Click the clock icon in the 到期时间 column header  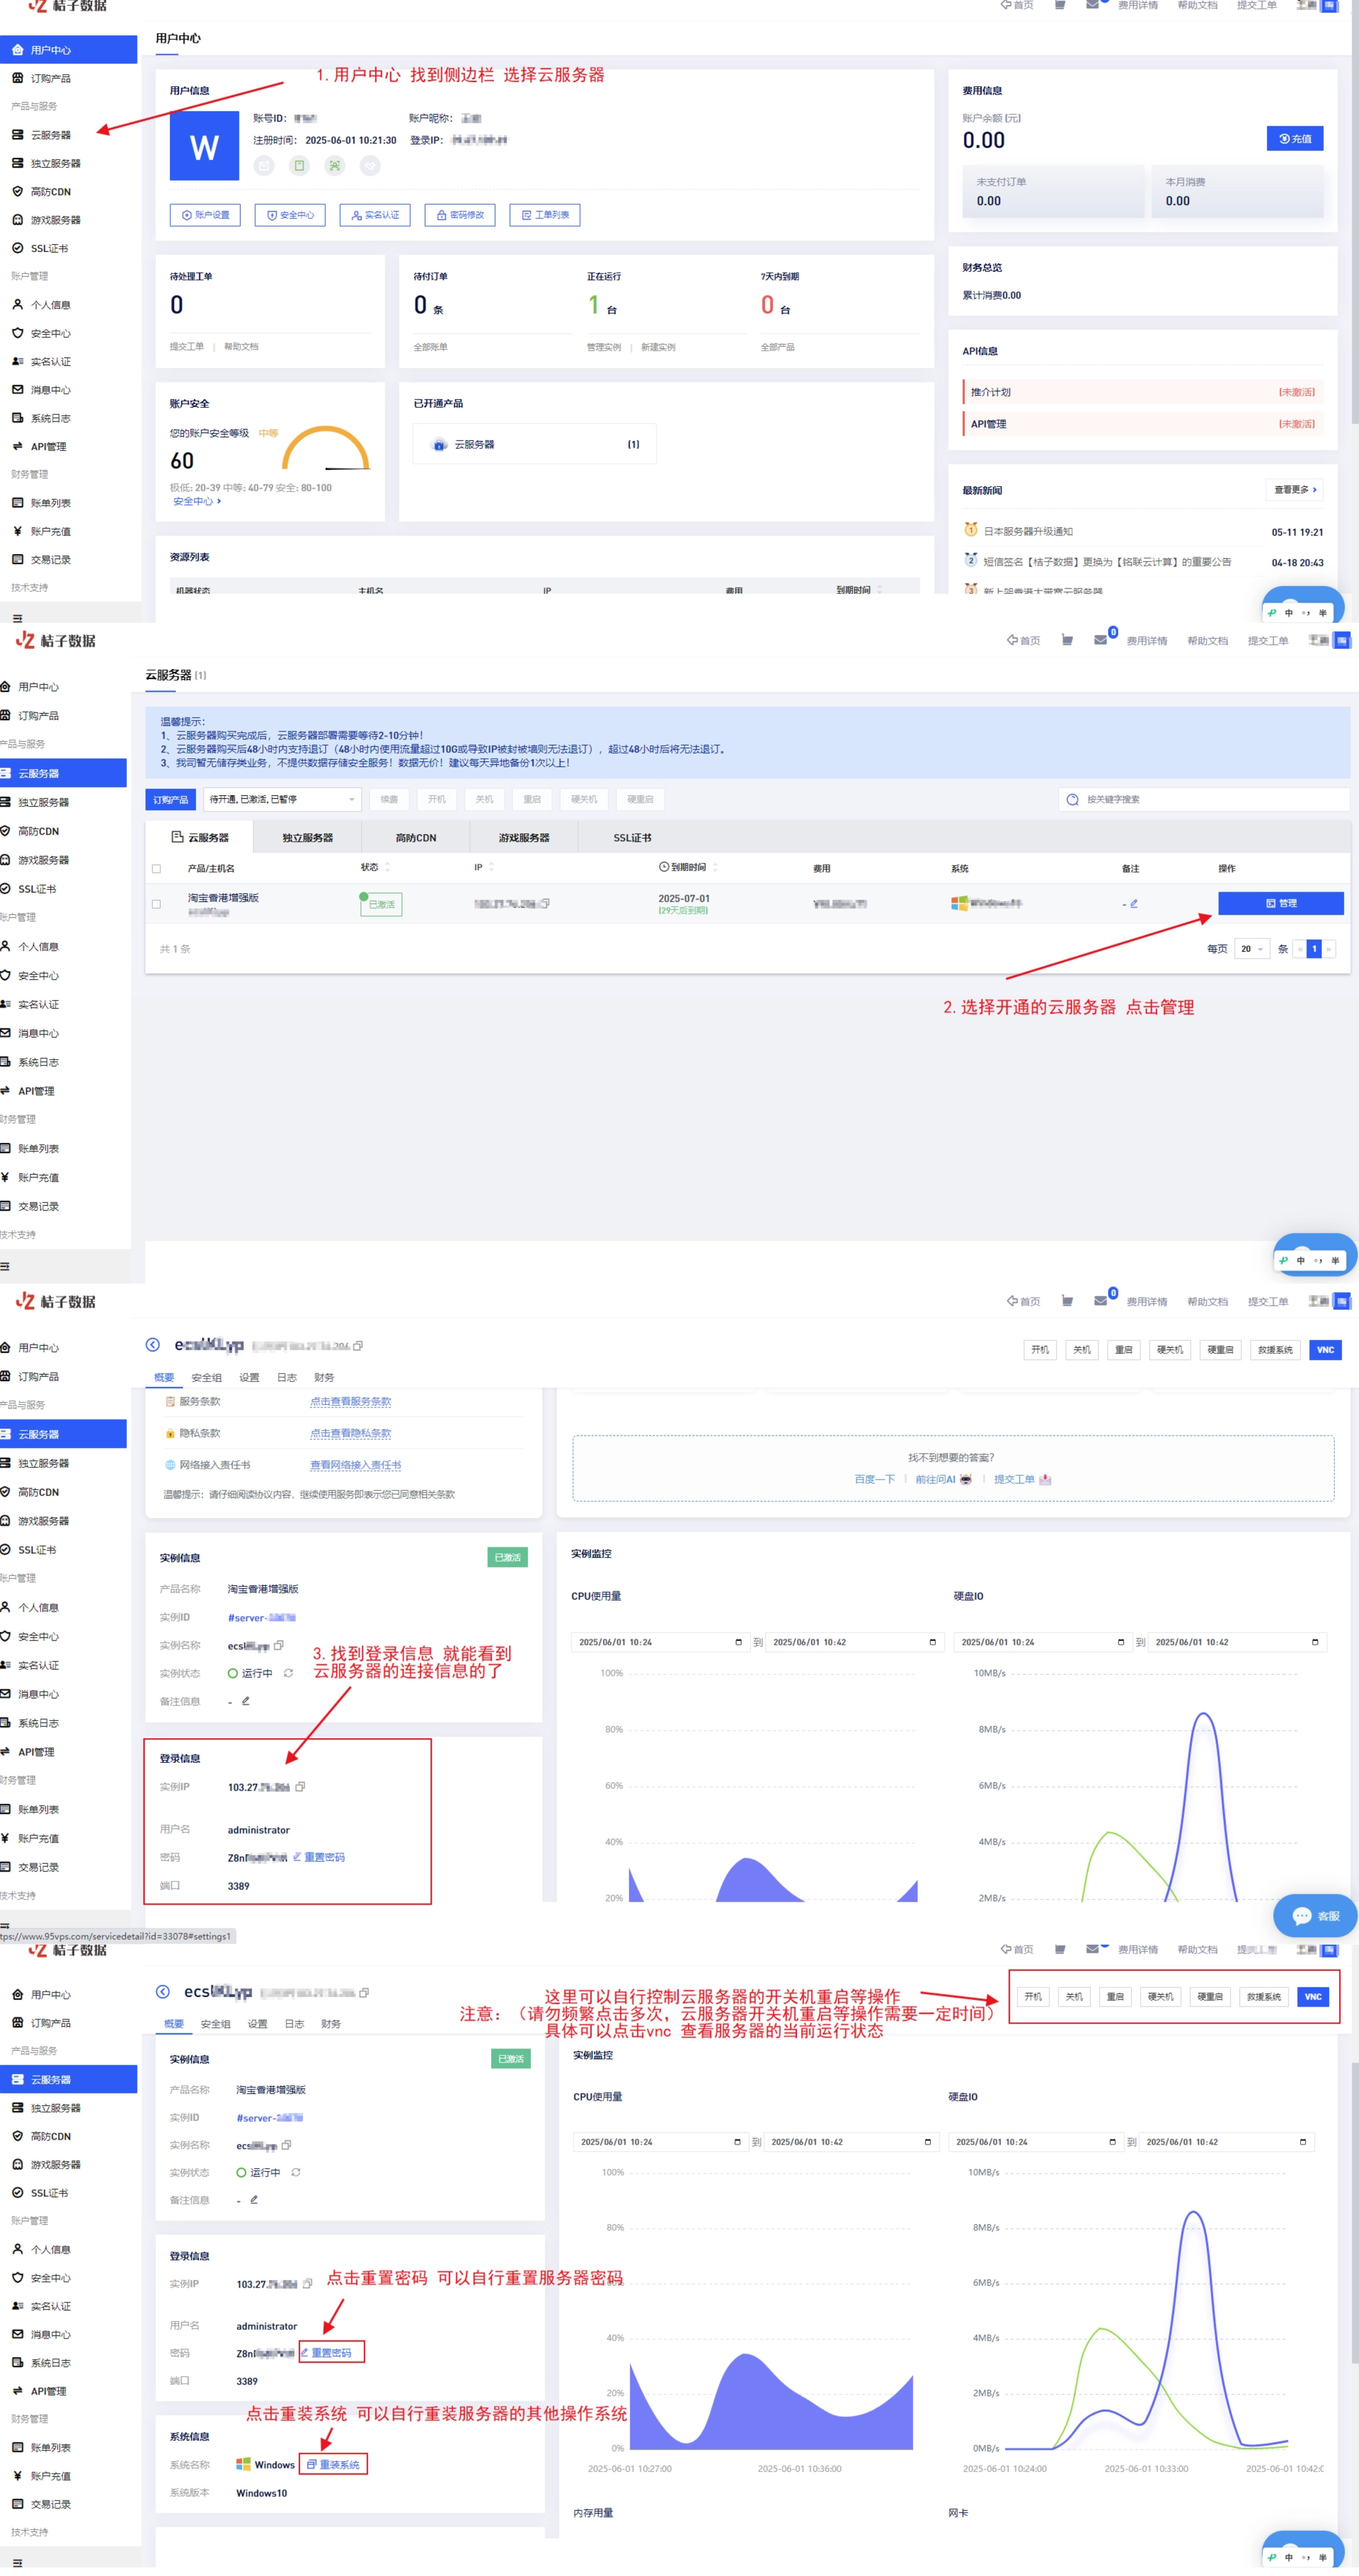click(664, 867)
